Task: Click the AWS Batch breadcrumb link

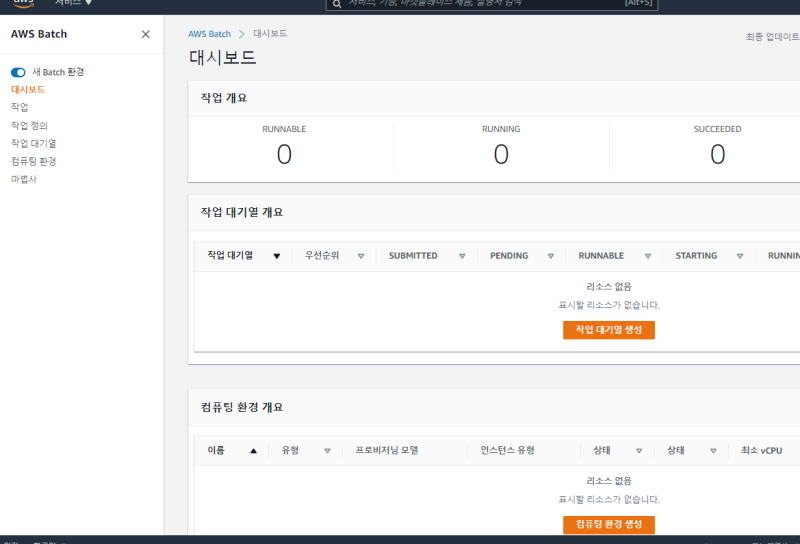Action: (209, 34)
